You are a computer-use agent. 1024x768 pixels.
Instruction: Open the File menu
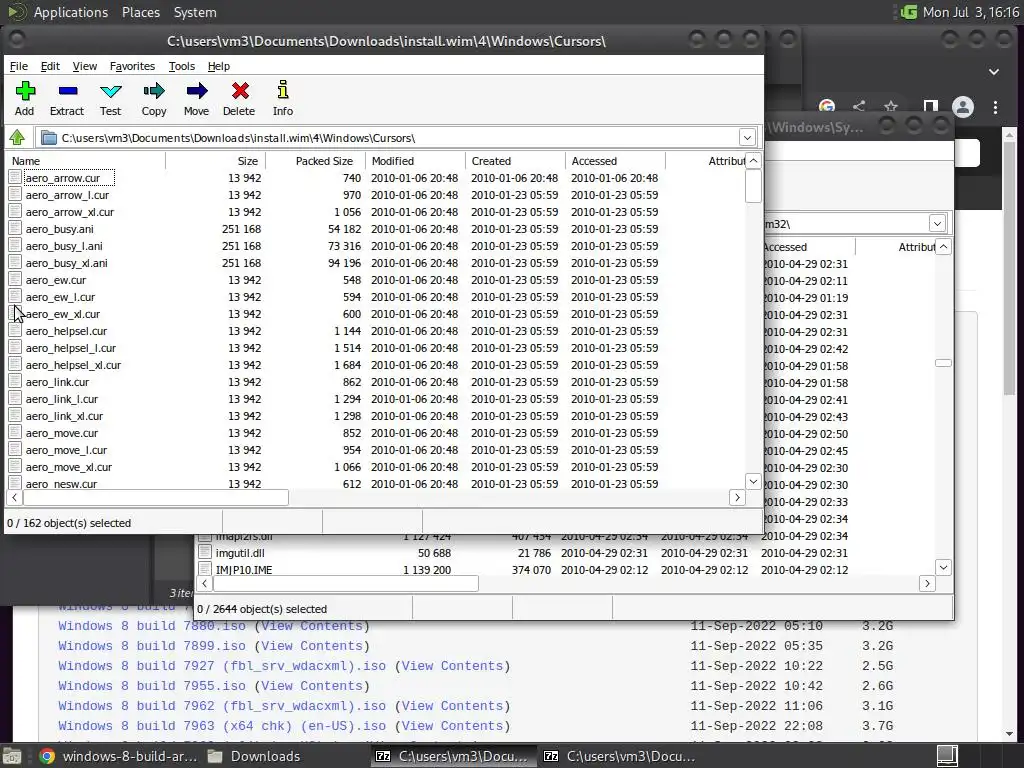tap(19, 66)
